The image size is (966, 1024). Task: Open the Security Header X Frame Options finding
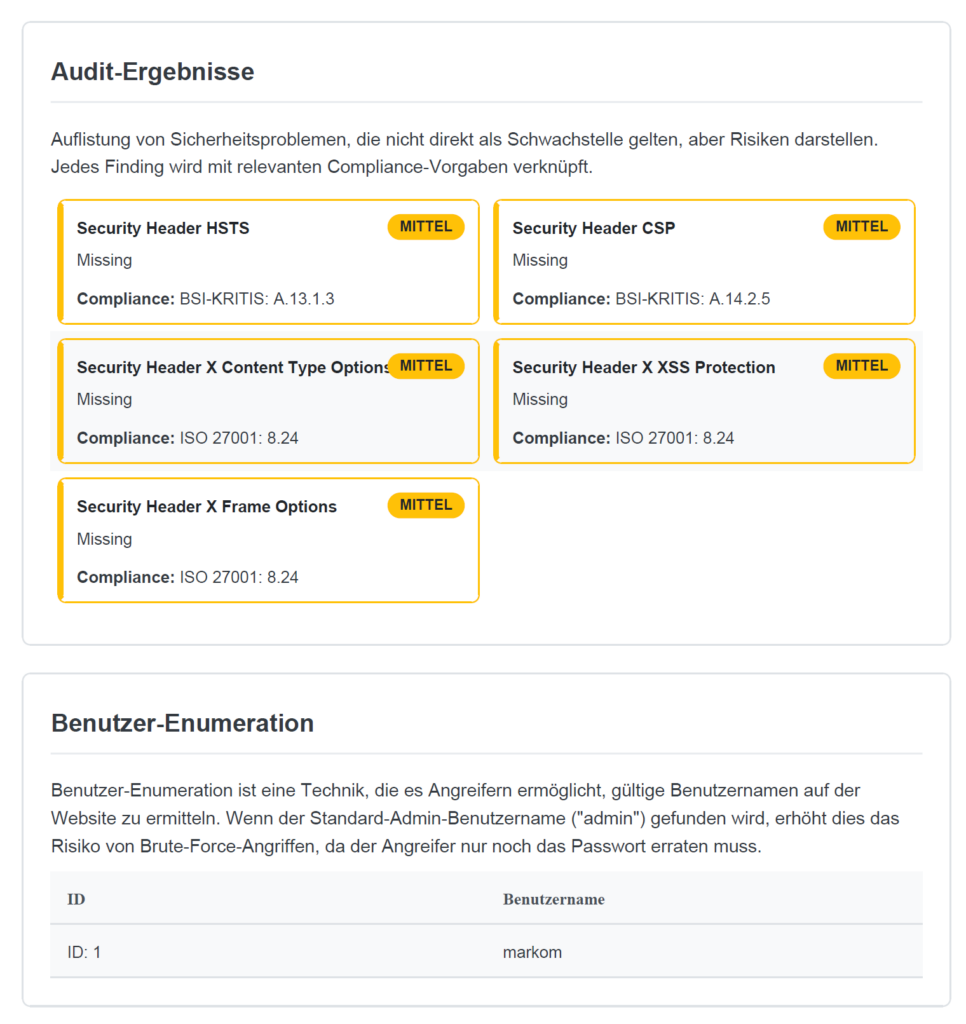point(206,507)
